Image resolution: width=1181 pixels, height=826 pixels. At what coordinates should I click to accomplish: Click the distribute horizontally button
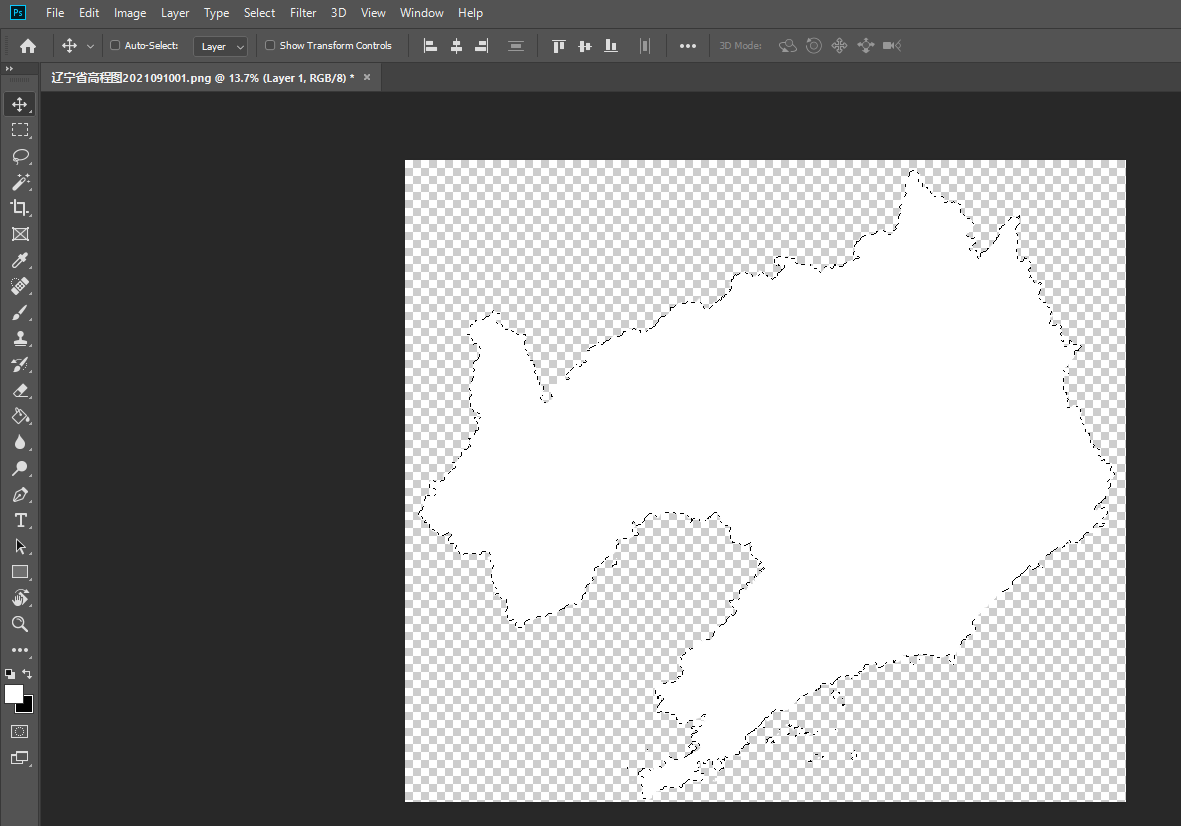pos(645,46)
